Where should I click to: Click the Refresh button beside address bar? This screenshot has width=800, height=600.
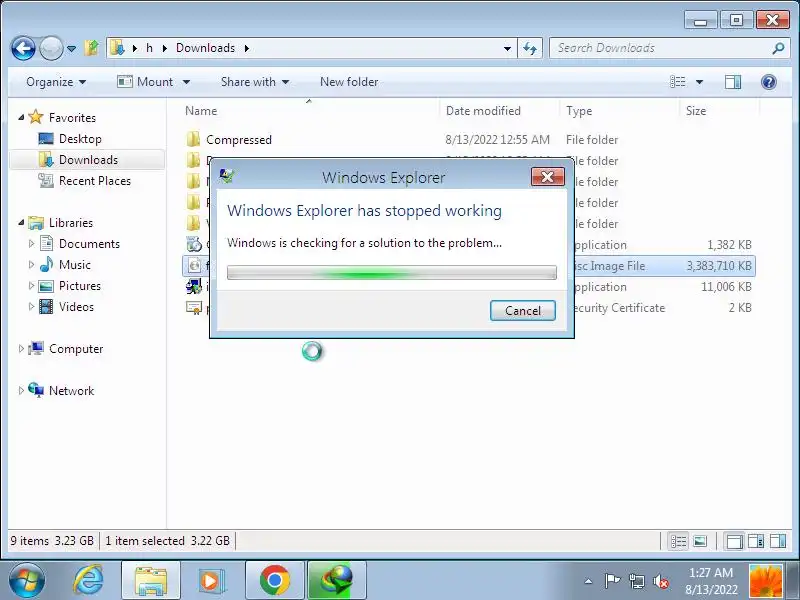click(x=530, y=48)
